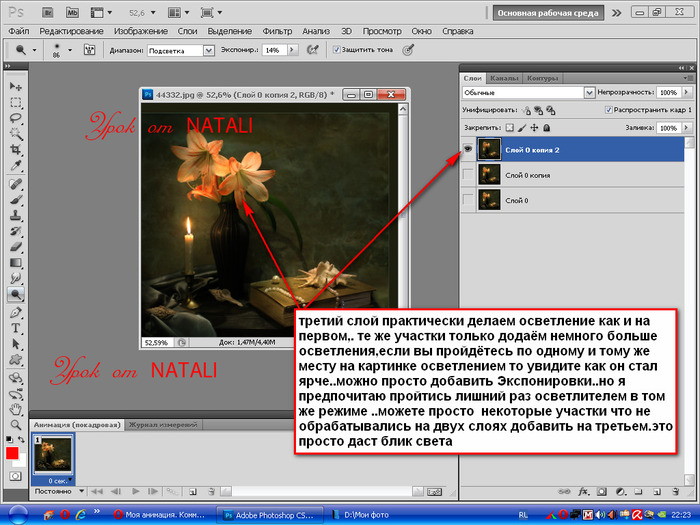Delete layer trash icon in Layers panel
Screen dimensions: 700x525
pos(675,492)
